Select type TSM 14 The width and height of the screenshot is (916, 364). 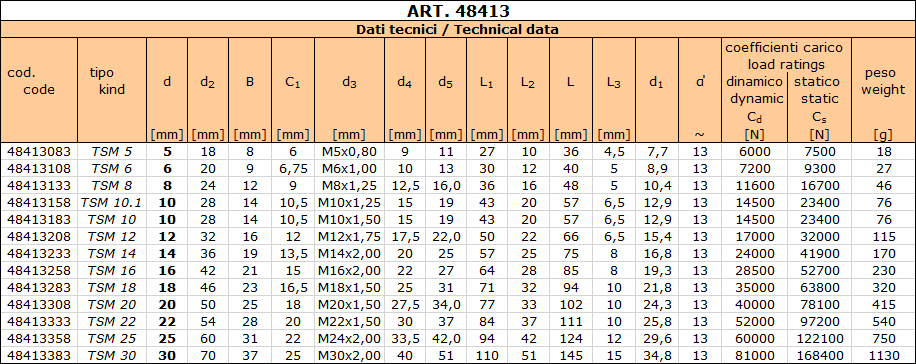[x=112, y=254]
